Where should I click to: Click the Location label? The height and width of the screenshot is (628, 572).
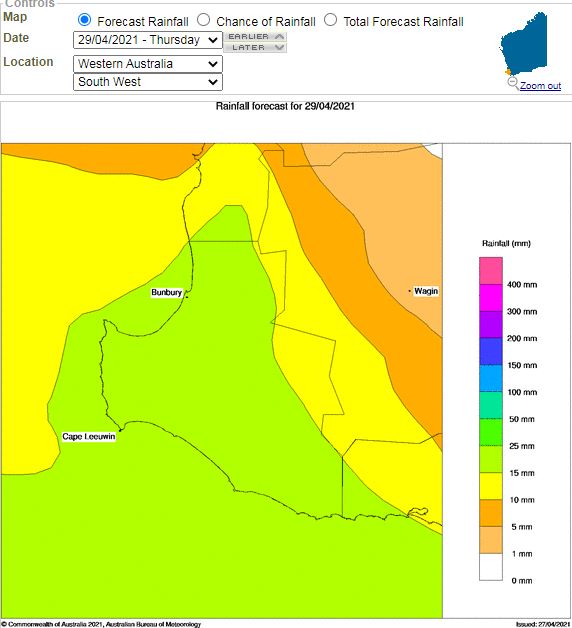click(28, 62)
